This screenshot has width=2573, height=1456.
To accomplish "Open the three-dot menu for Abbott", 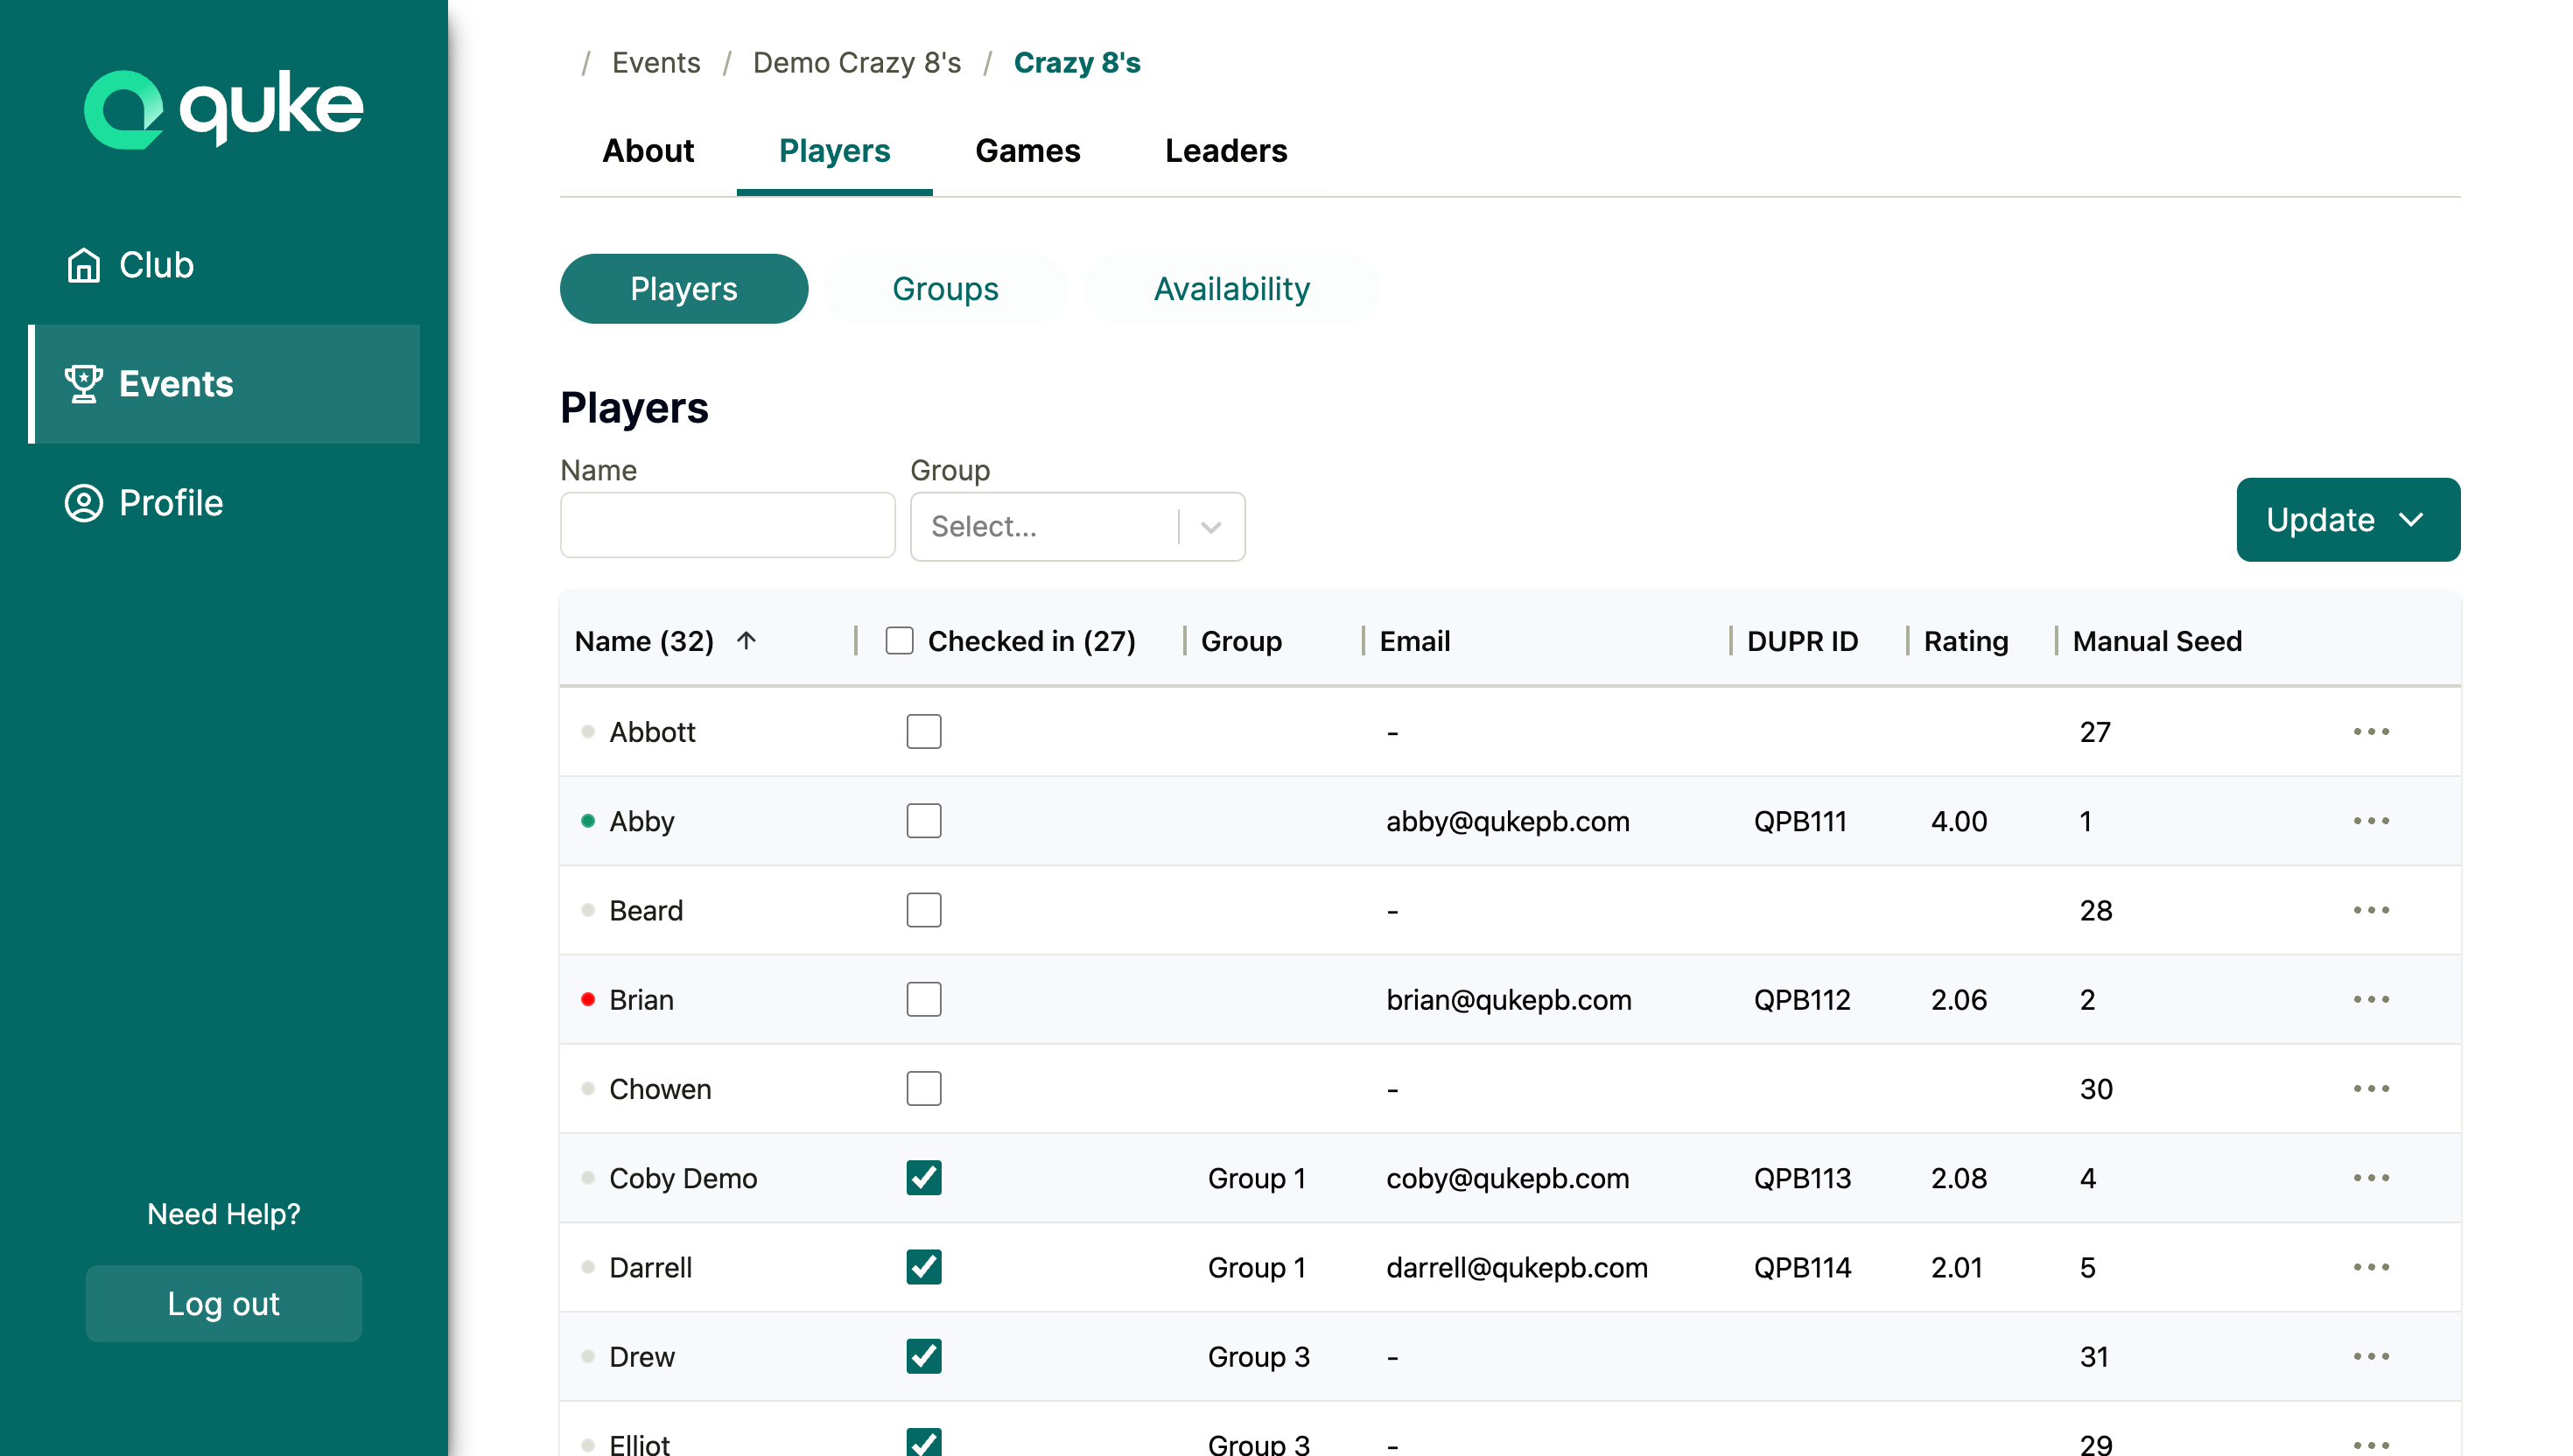I will [x=2370, y=732].
